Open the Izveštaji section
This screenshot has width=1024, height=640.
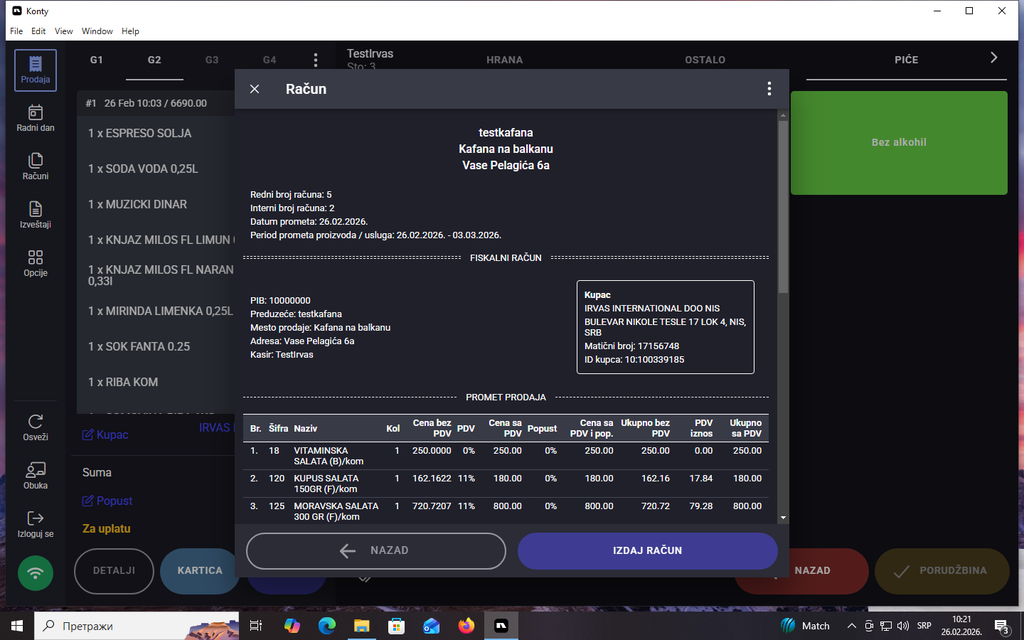(35, 215)
